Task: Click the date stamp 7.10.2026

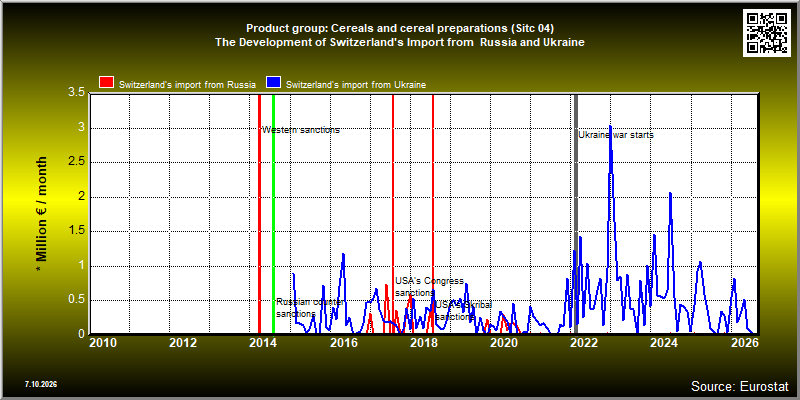Action: (40, 384)
